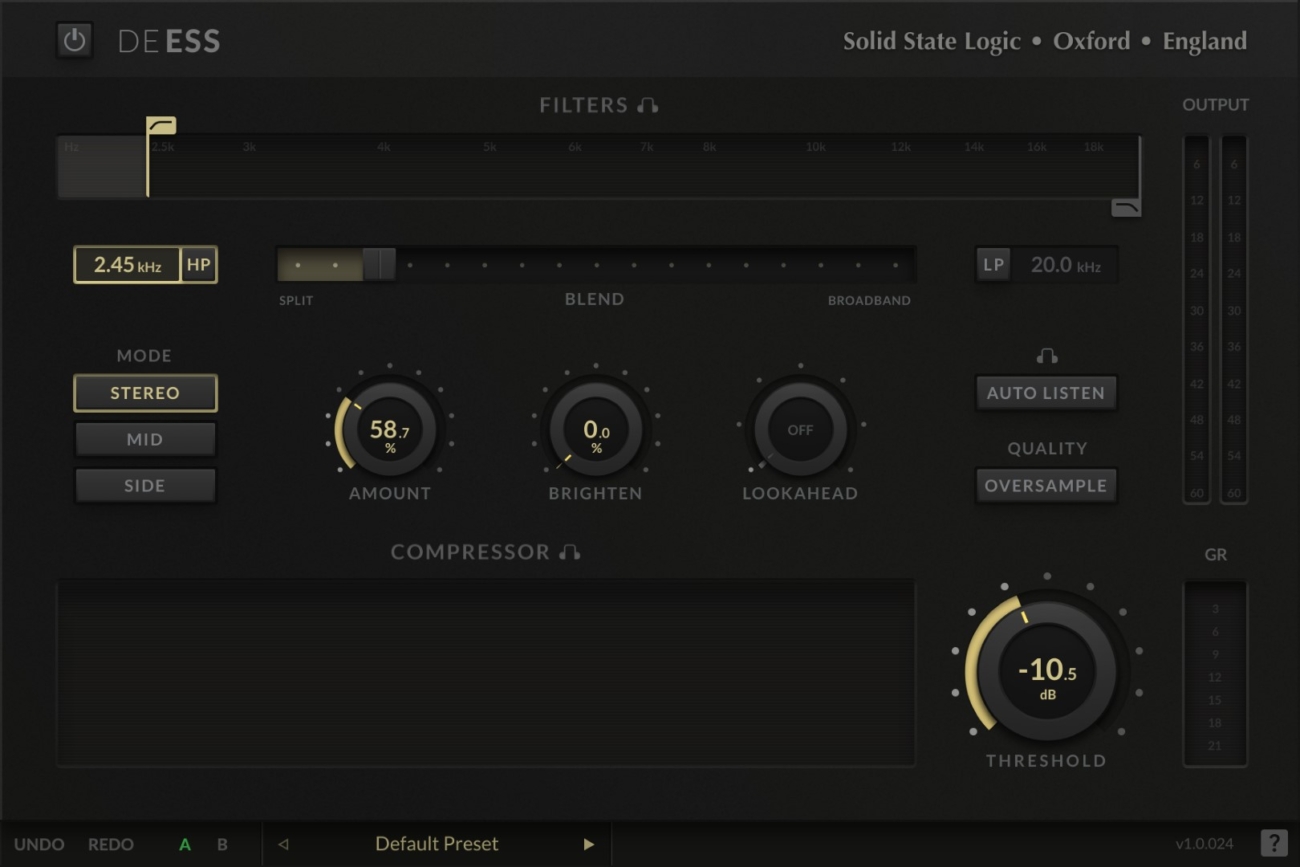Click the 20.0 kHz low-pass frequency field
The height and width of the screenshot is (867, 1300).
(x=1065, y=265)
